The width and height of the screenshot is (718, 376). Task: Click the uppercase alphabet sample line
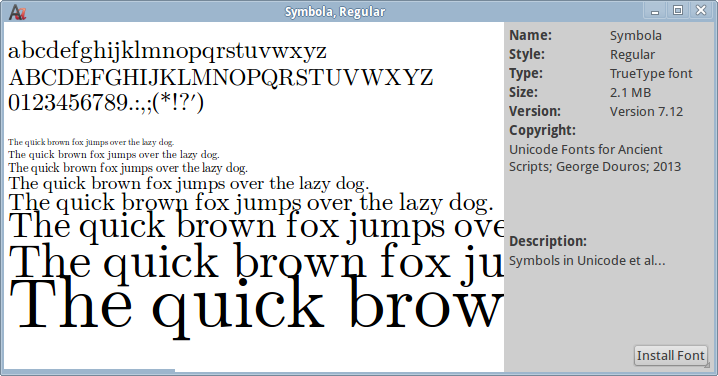pos(220,77)
